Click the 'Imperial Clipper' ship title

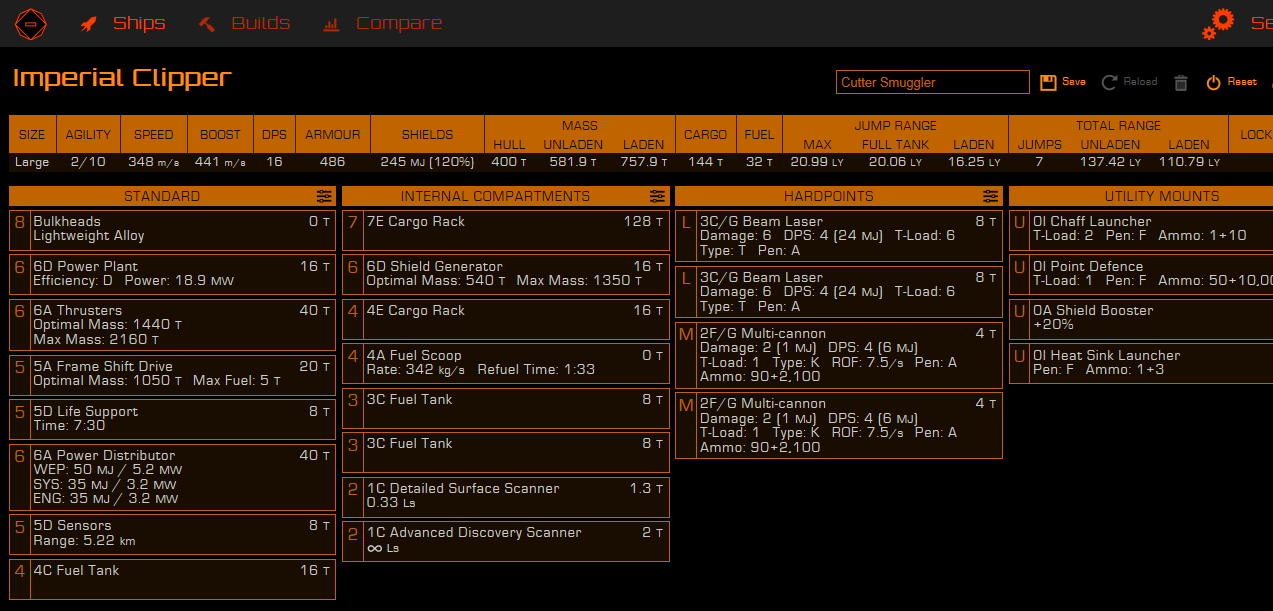(x=122, y=78)
